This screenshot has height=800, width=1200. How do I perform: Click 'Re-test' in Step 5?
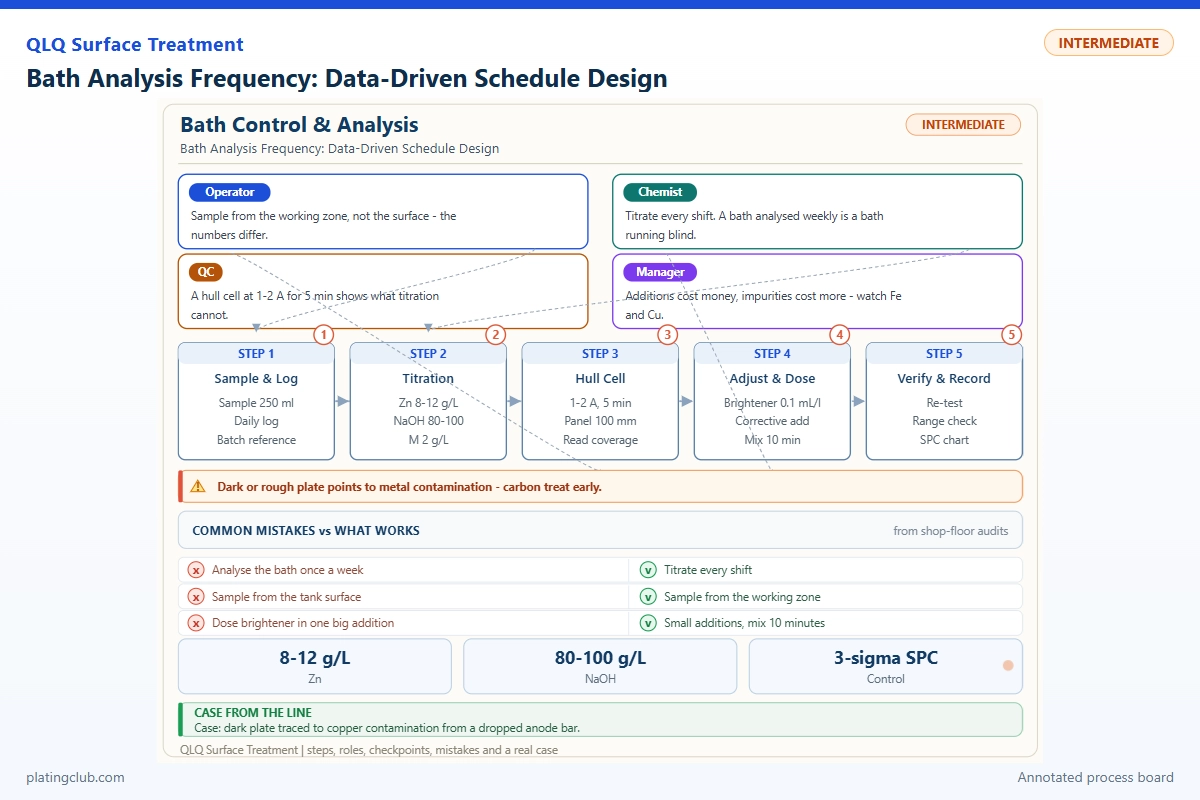tap(944, 403)
